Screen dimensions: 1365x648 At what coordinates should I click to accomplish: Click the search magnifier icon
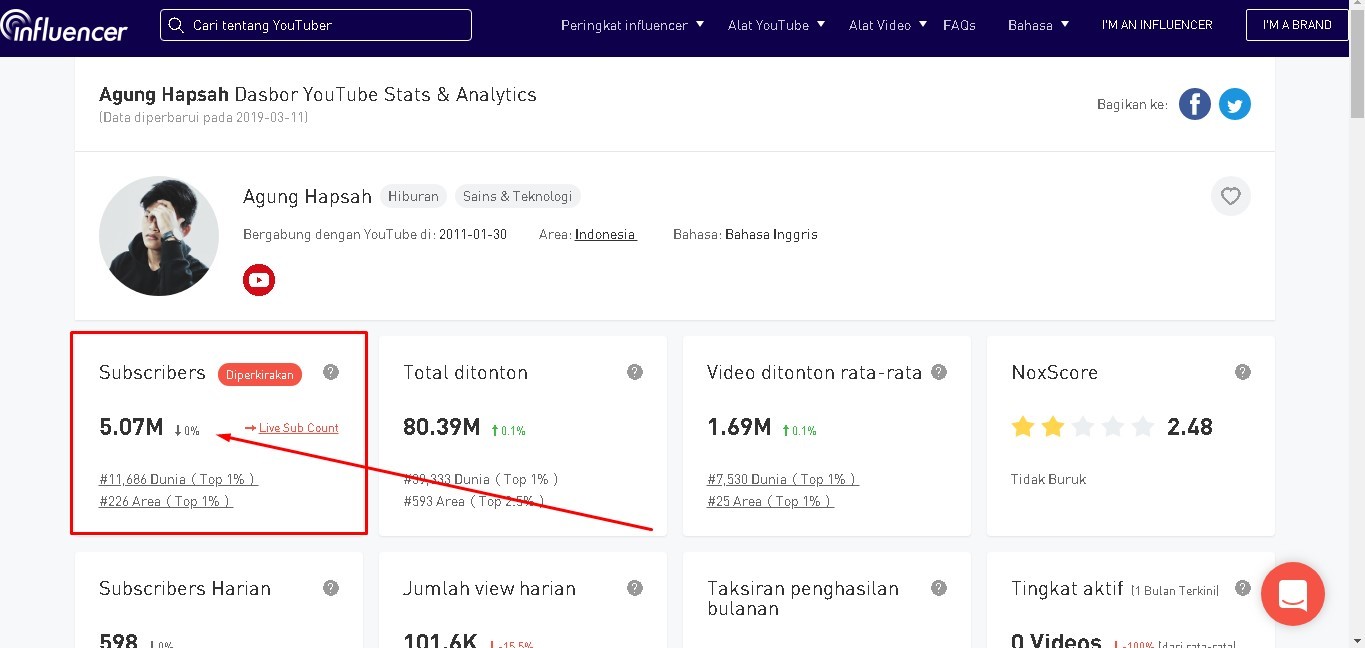[x=177, y=25]
